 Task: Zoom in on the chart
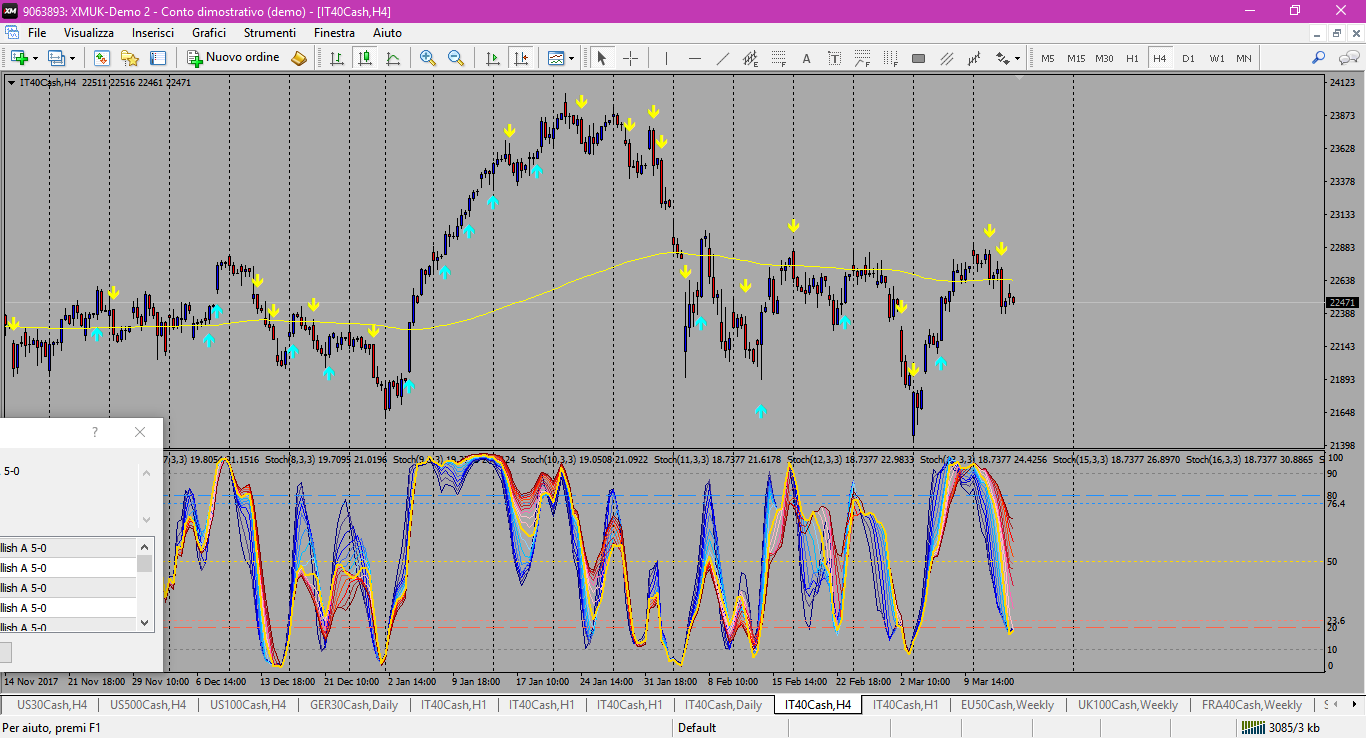point(428,58)
